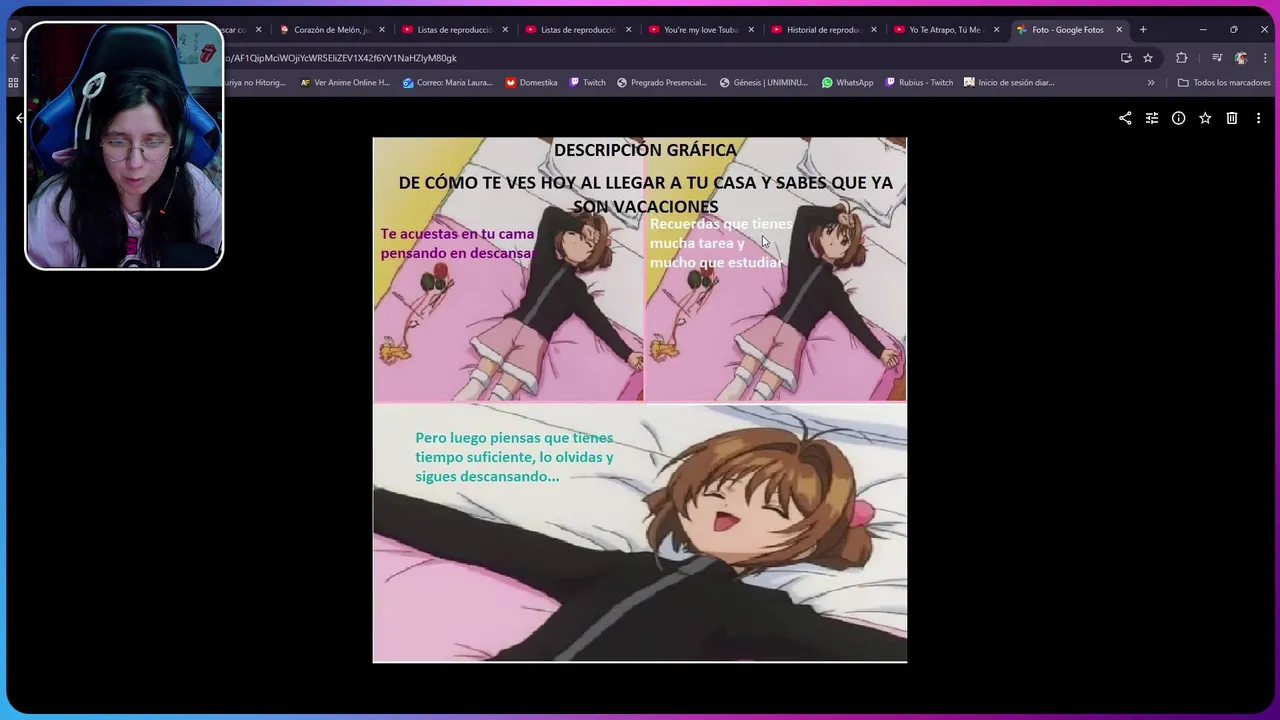
Task: Navigate back in browser
Action: (x=14, y=58)
